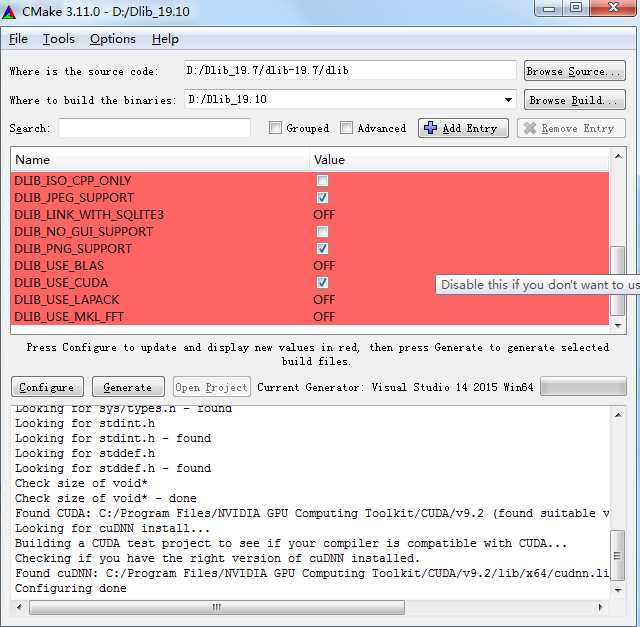This screenshot has height=627, width=640.
Task: Close the CMake window
Action: 613,8
